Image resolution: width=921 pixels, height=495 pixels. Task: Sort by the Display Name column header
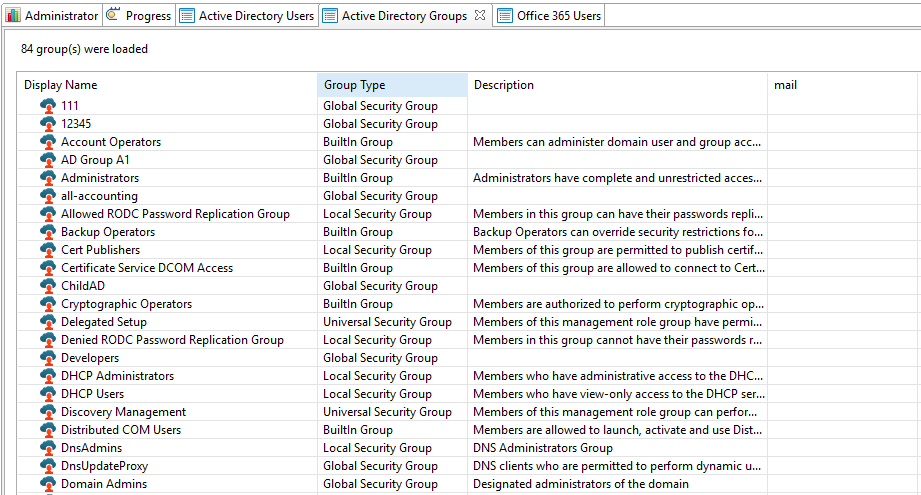point(61,85)
